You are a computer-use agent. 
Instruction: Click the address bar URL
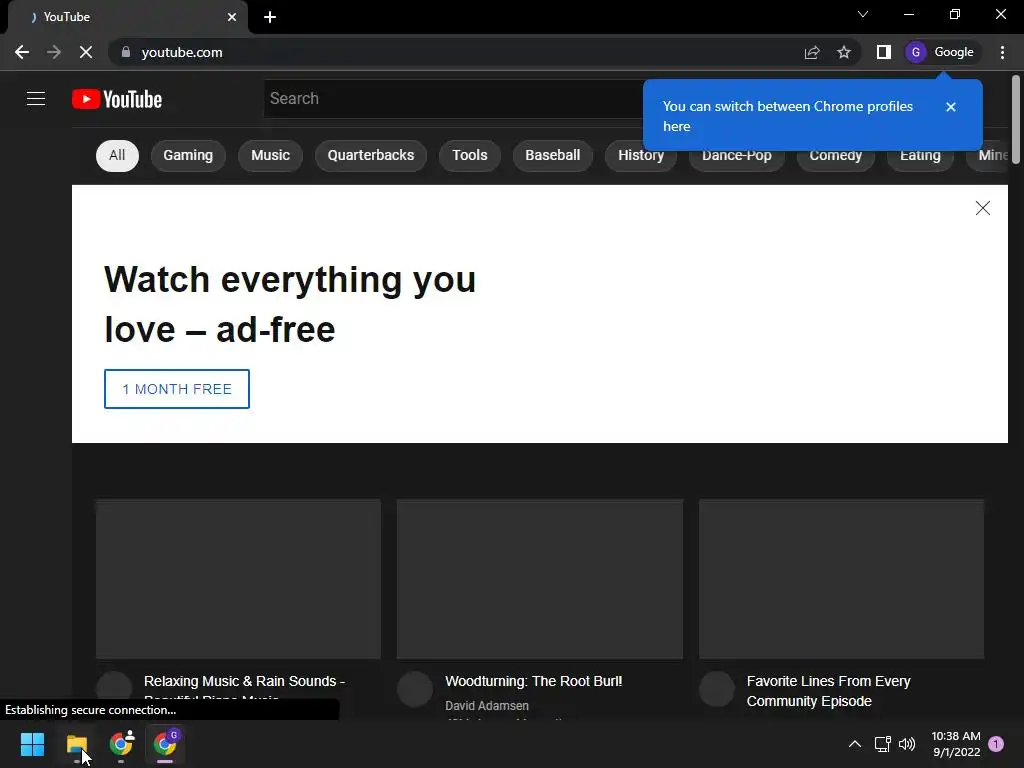point(182,52)
